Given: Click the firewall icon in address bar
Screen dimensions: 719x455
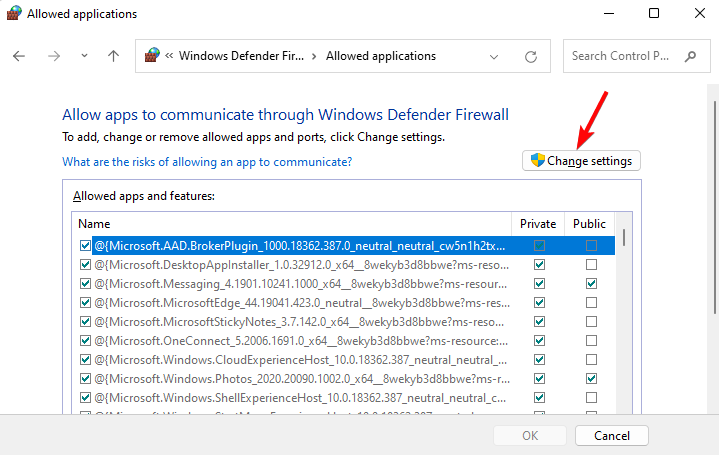Looking at the screenshot, I should tap(152, 55).
